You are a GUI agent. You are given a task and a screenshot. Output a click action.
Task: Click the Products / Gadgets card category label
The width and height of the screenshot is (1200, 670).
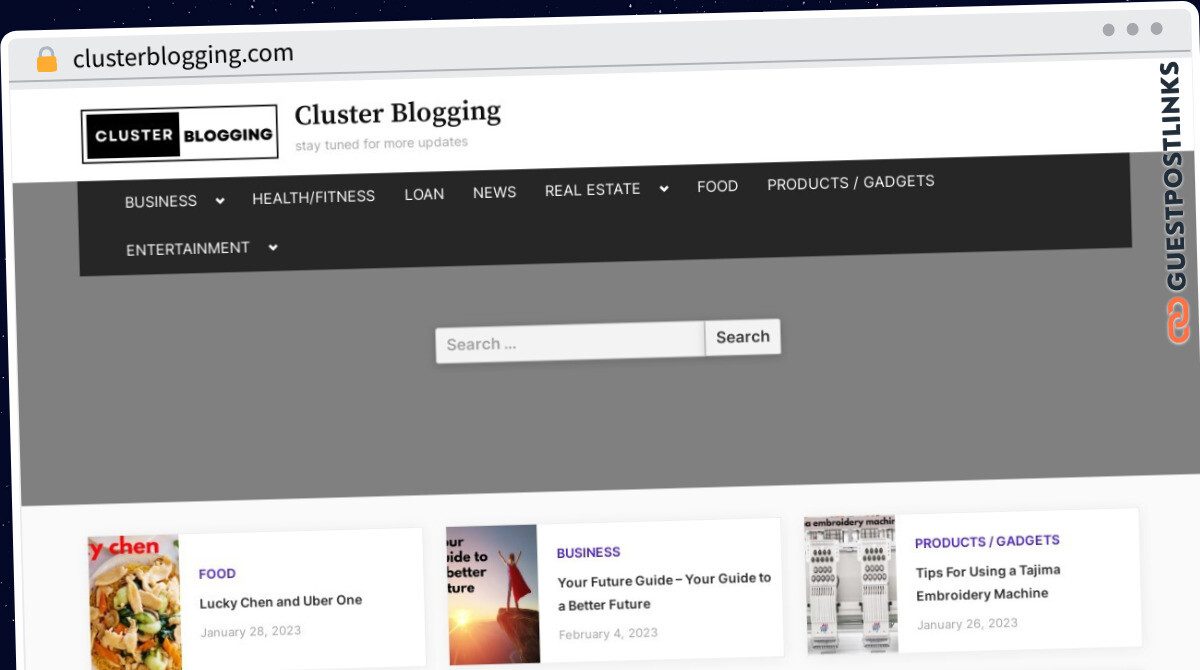pos(987,541)
